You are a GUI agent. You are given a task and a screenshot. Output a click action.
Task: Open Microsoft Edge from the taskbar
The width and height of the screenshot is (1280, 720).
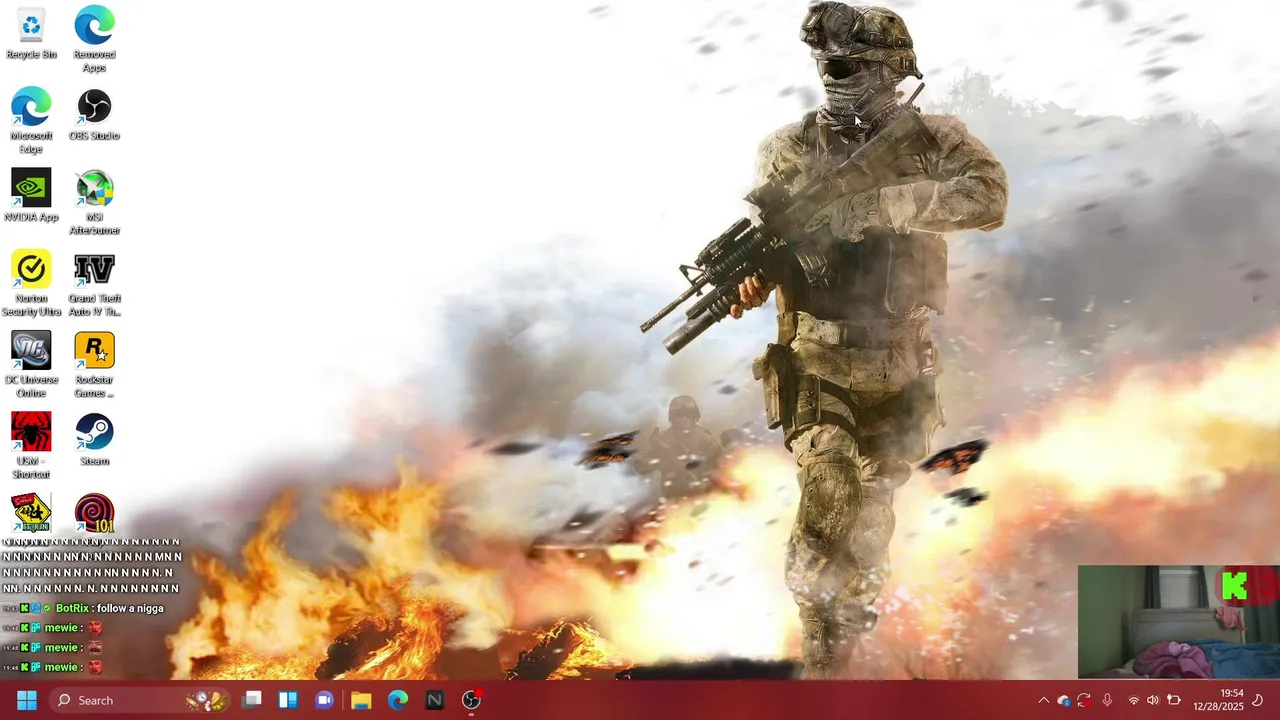tap(398, 700)
